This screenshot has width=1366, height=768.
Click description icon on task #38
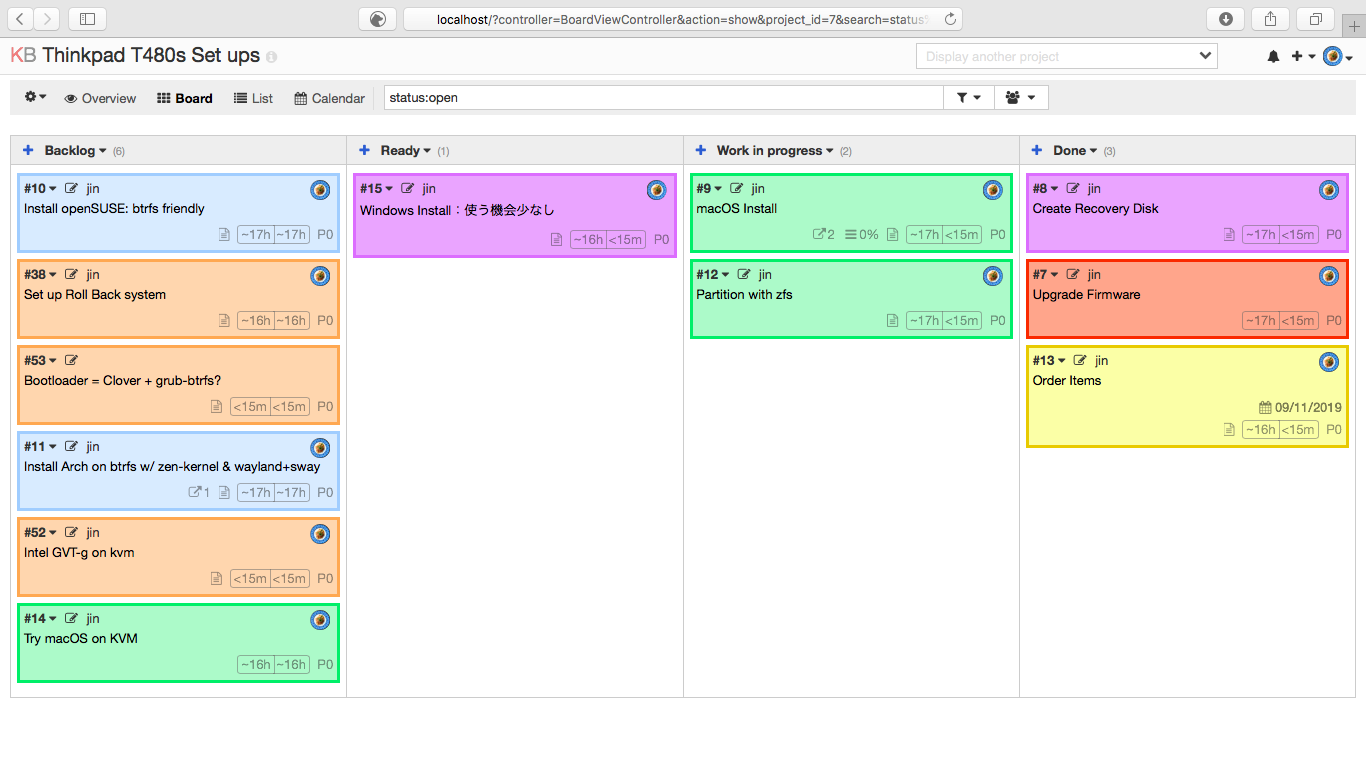tap(224, 321)
